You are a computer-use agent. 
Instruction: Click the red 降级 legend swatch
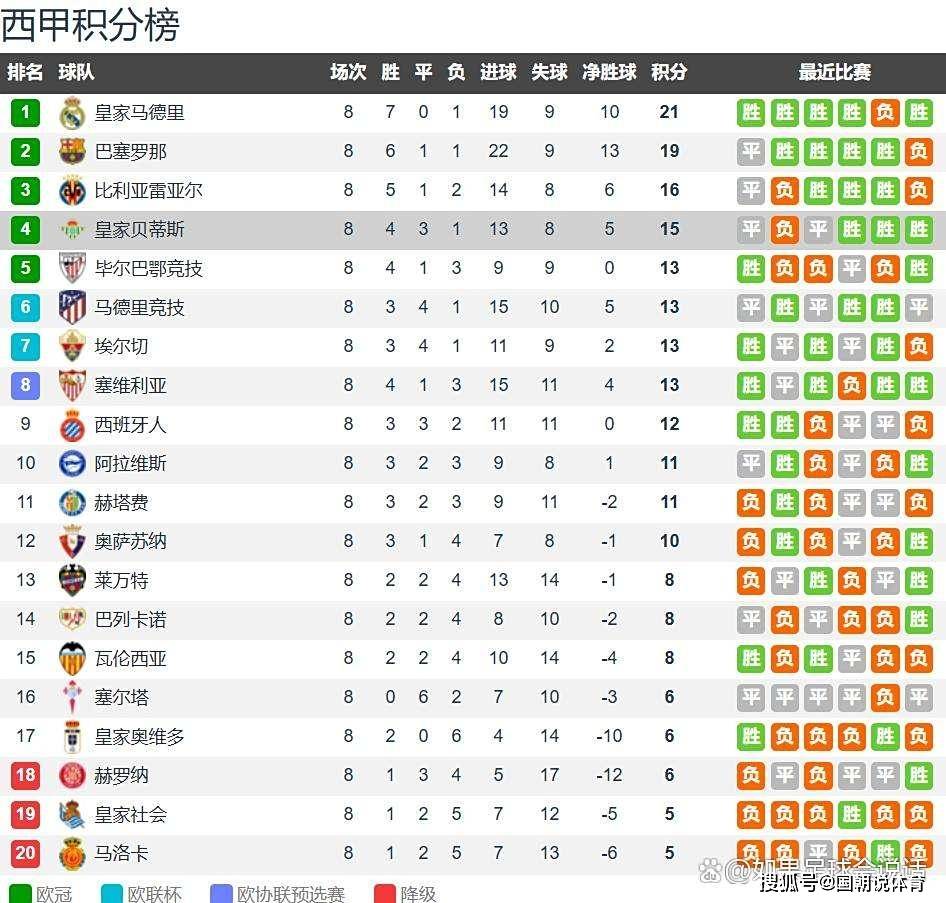[x=385, y=893]
